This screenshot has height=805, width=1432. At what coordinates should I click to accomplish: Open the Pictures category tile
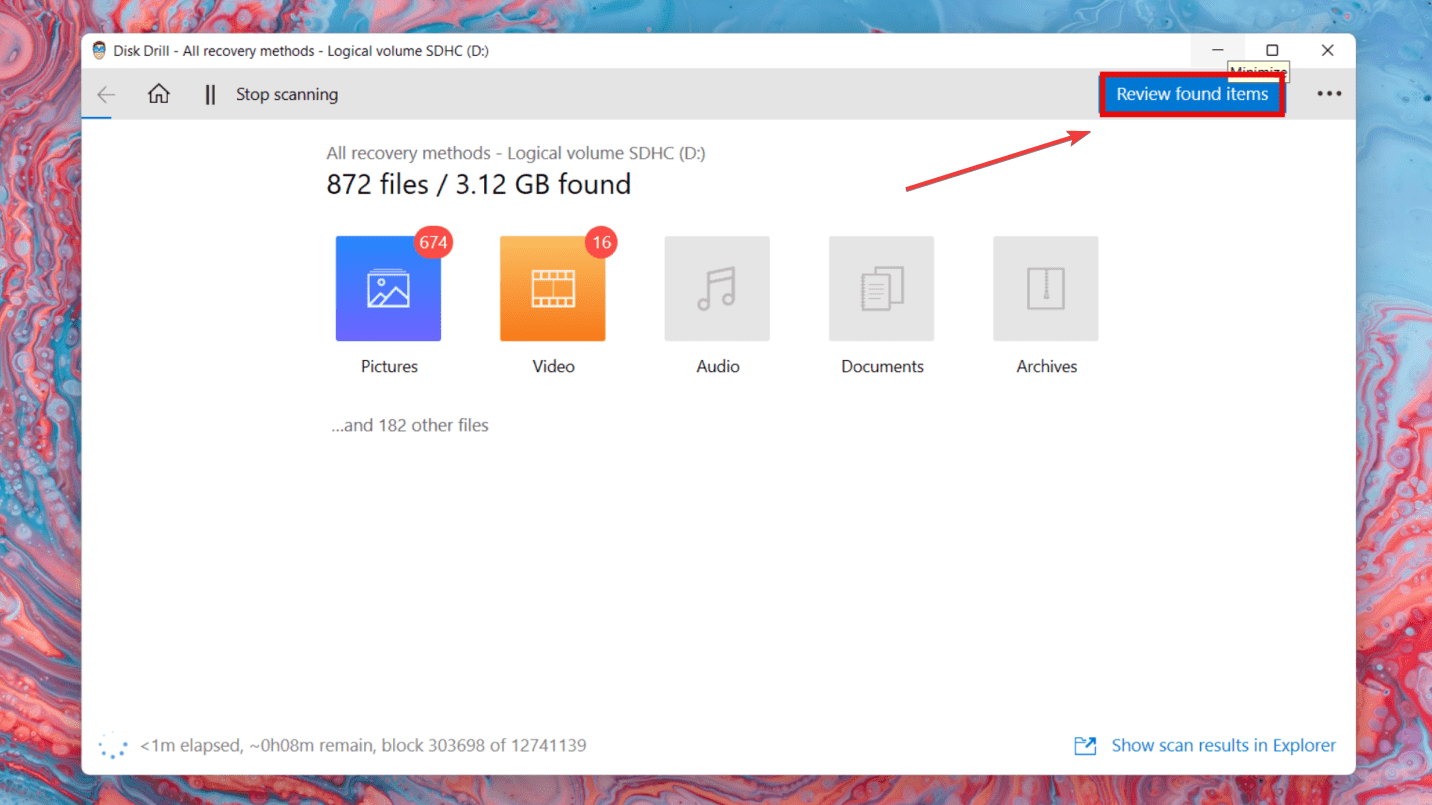point(388,289)
